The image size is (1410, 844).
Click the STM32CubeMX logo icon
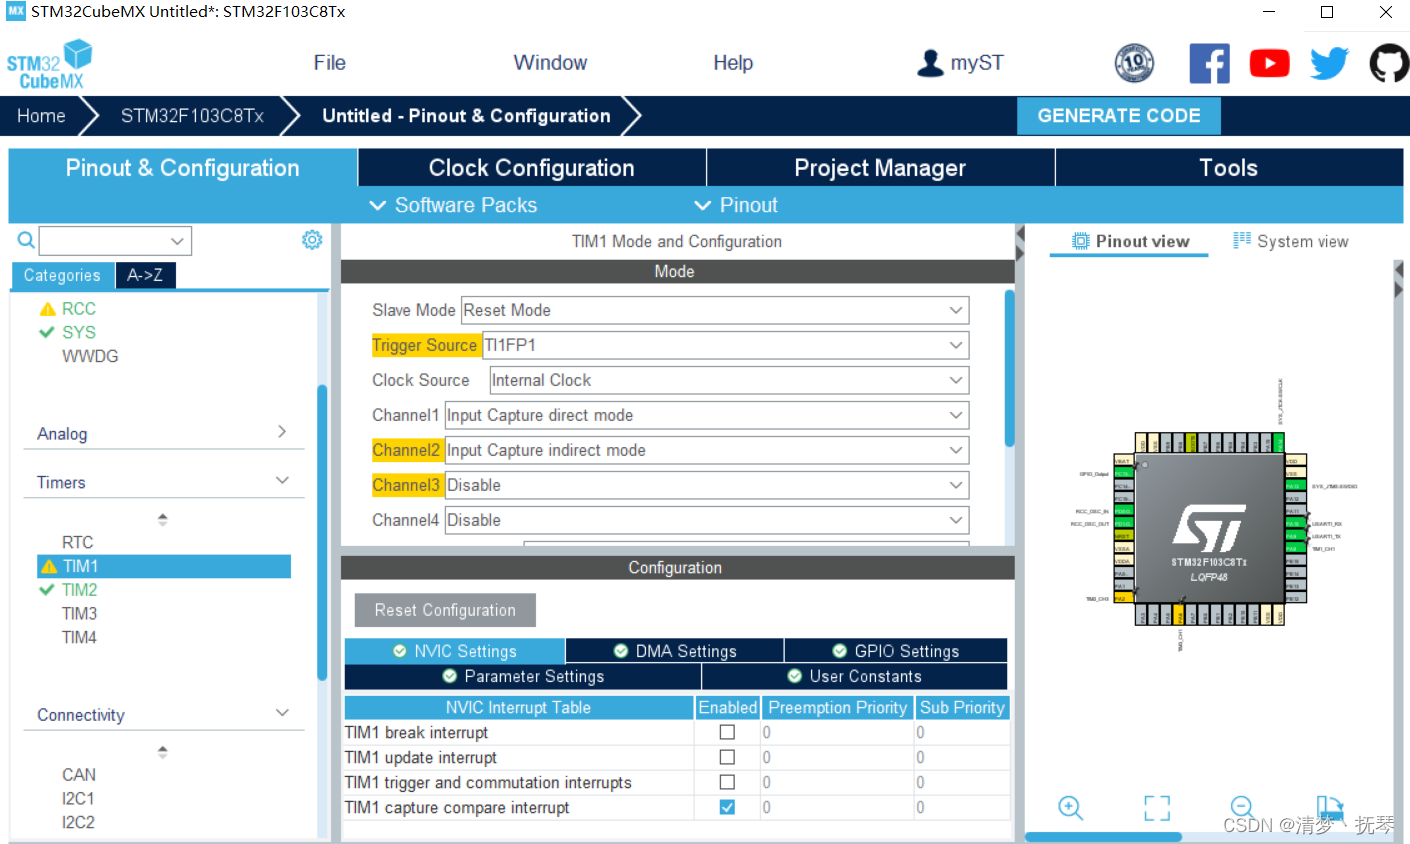(49, 64)
